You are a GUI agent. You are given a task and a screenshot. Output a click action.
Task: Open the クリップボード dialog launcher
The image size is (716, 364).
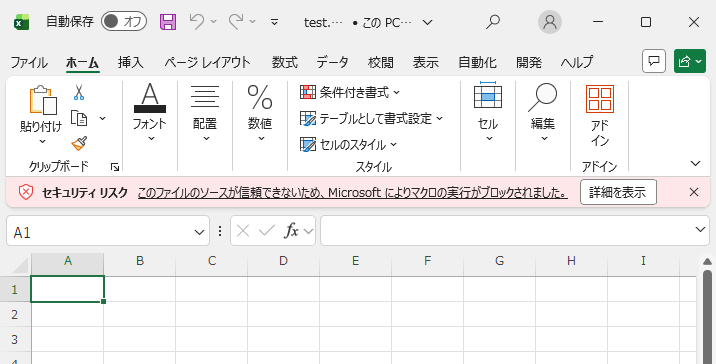coord(115,168)
